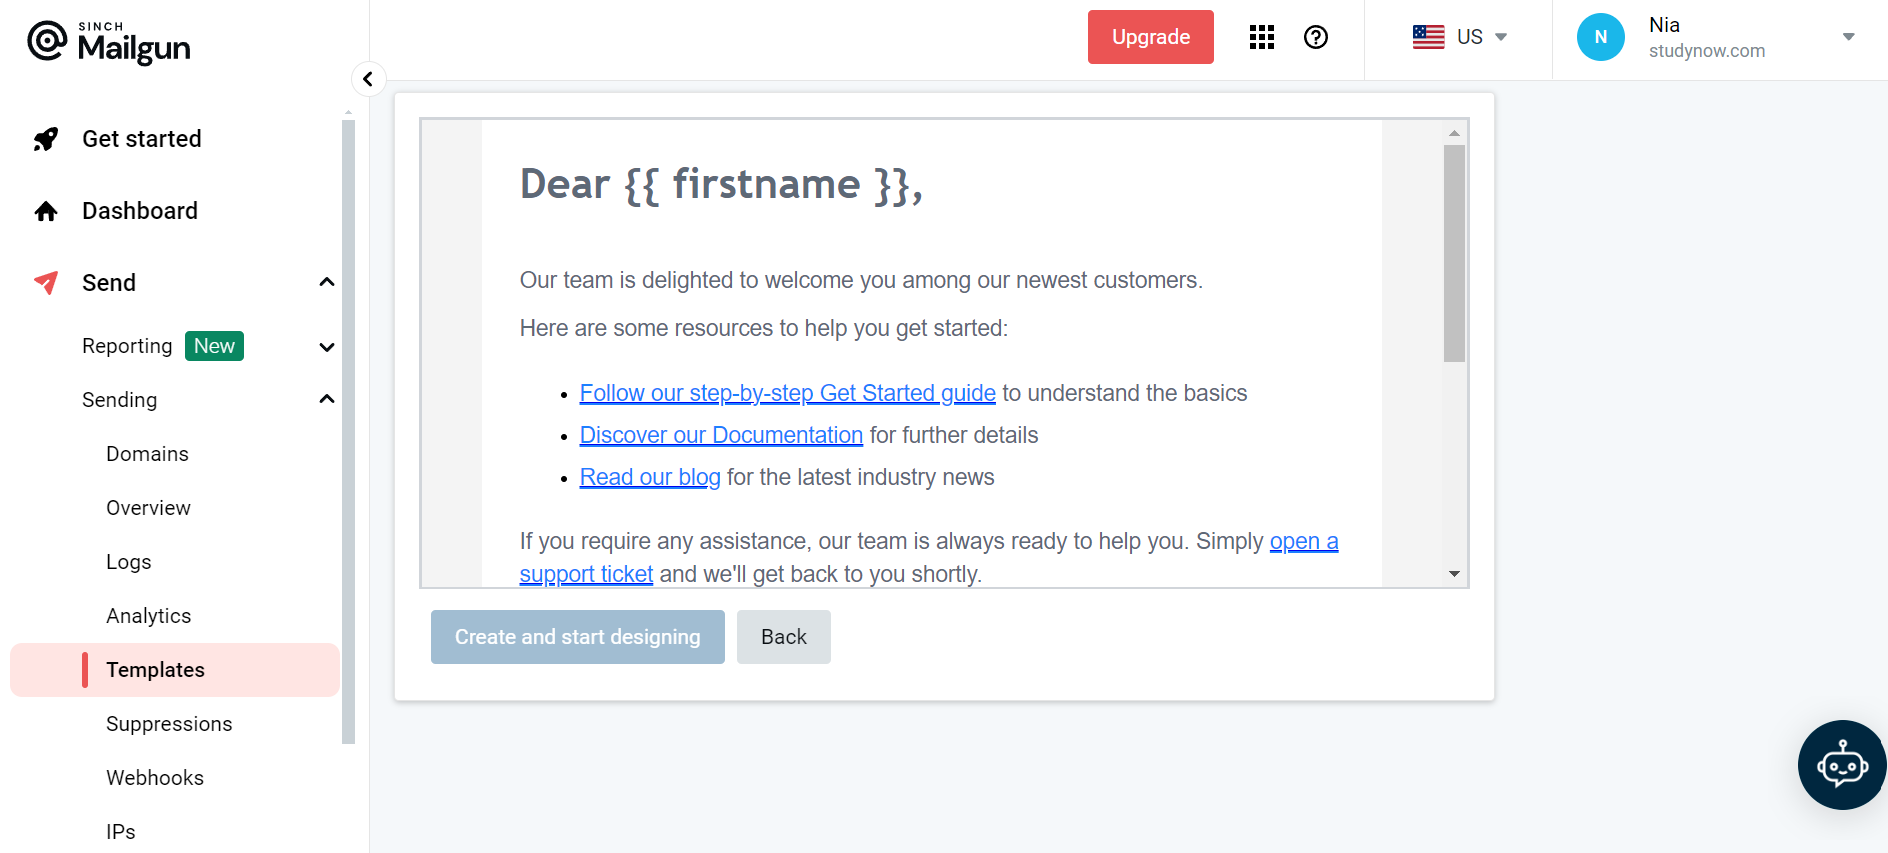Open the US region dropdown
Viewport: 1888px width, 853px height.
[x=1460, y=37]
